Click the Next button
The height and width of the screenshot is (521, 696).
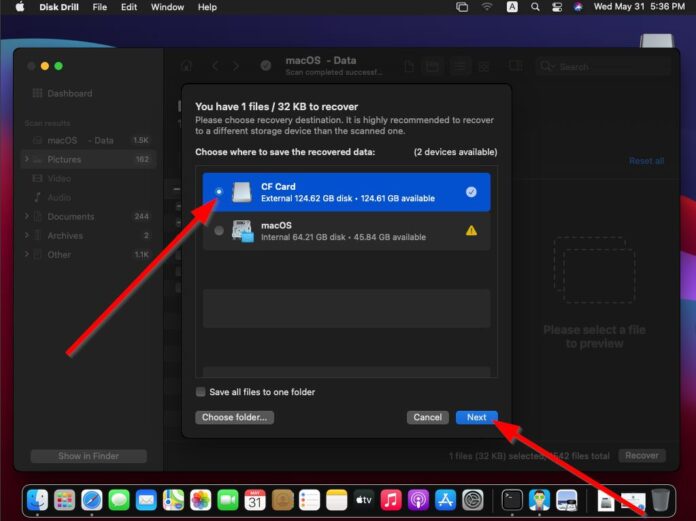[x=476, y=417]
